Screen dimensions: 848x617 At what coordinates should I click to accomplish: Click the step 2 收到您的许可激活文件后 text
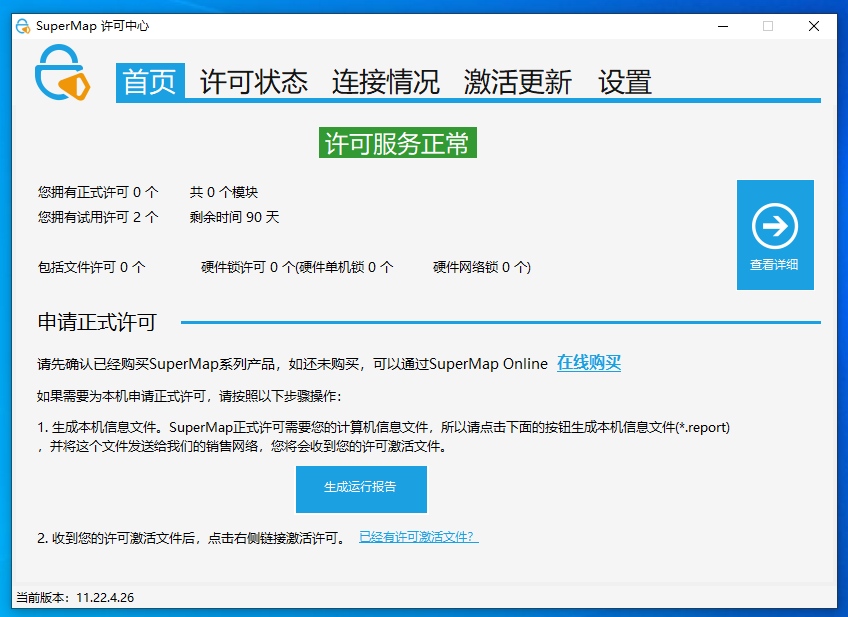tap(193, 538)
